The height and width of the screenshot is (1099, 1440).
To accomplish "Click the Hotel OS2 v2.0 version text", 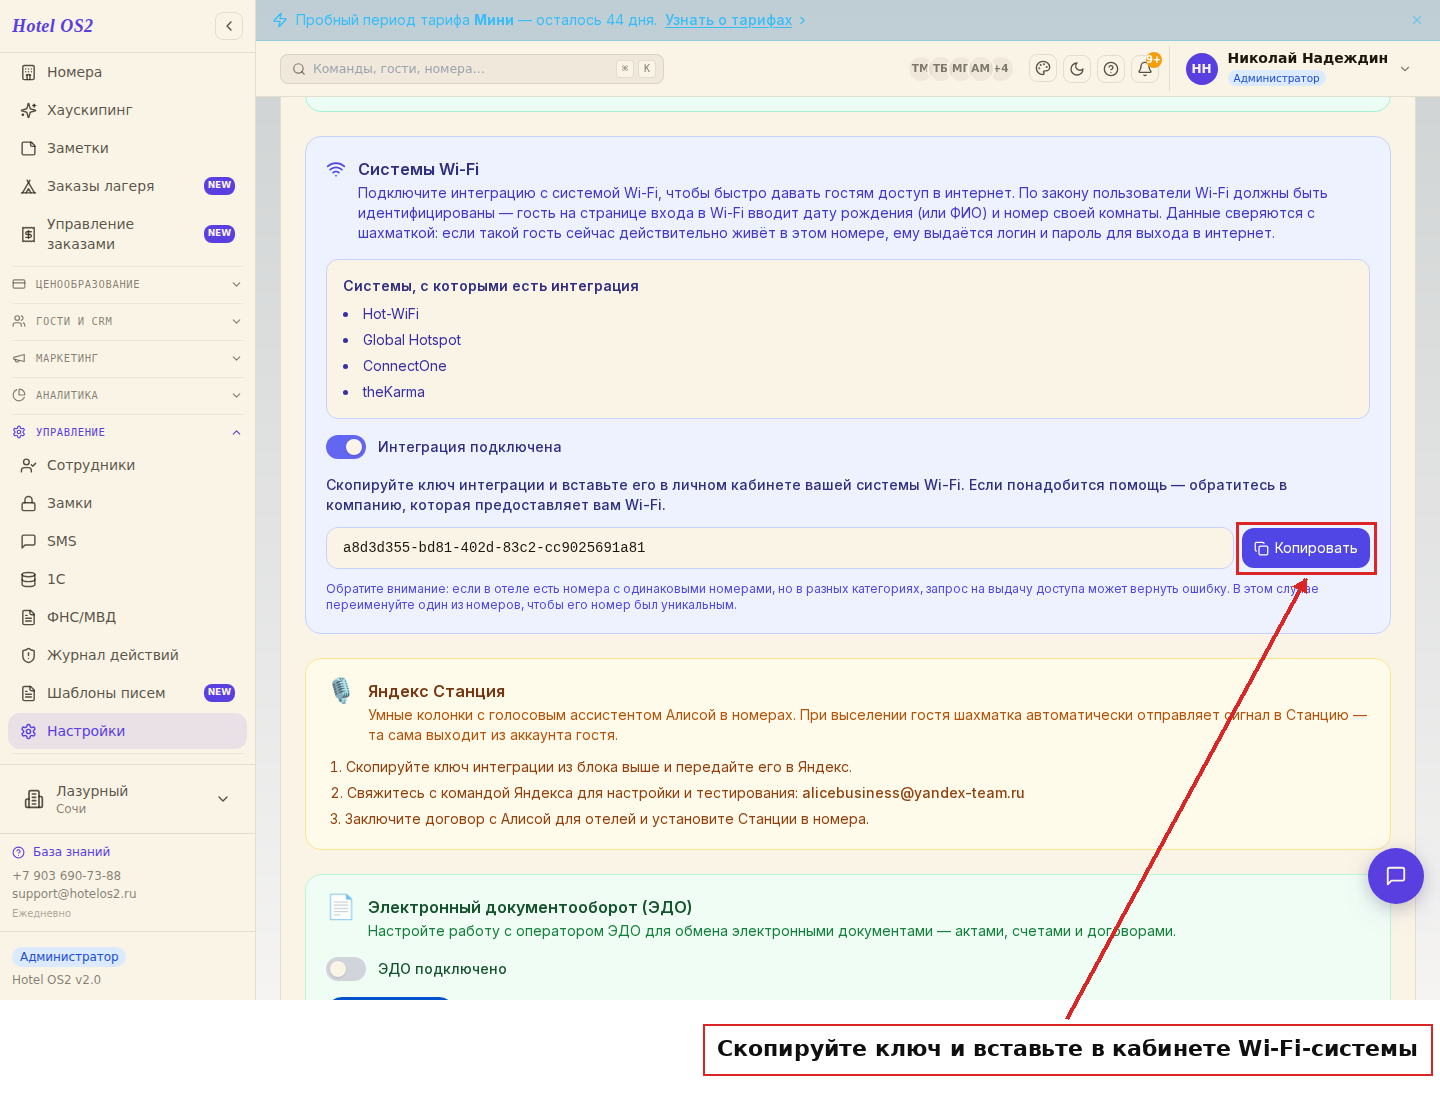I will pyautogui.click(x=56, y=980).
